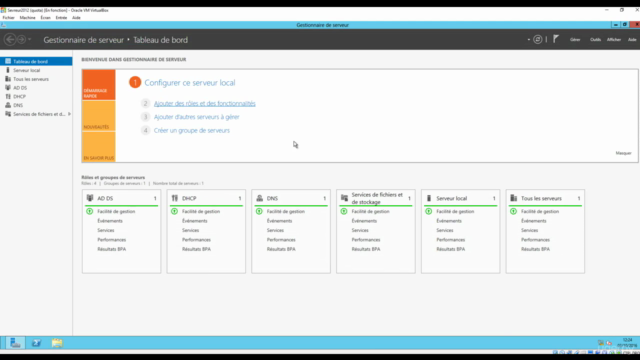Viewport: 640px width, 360px height.
Task: Open VirtualBox Machine menu
Action: click(x=27, y=18)
